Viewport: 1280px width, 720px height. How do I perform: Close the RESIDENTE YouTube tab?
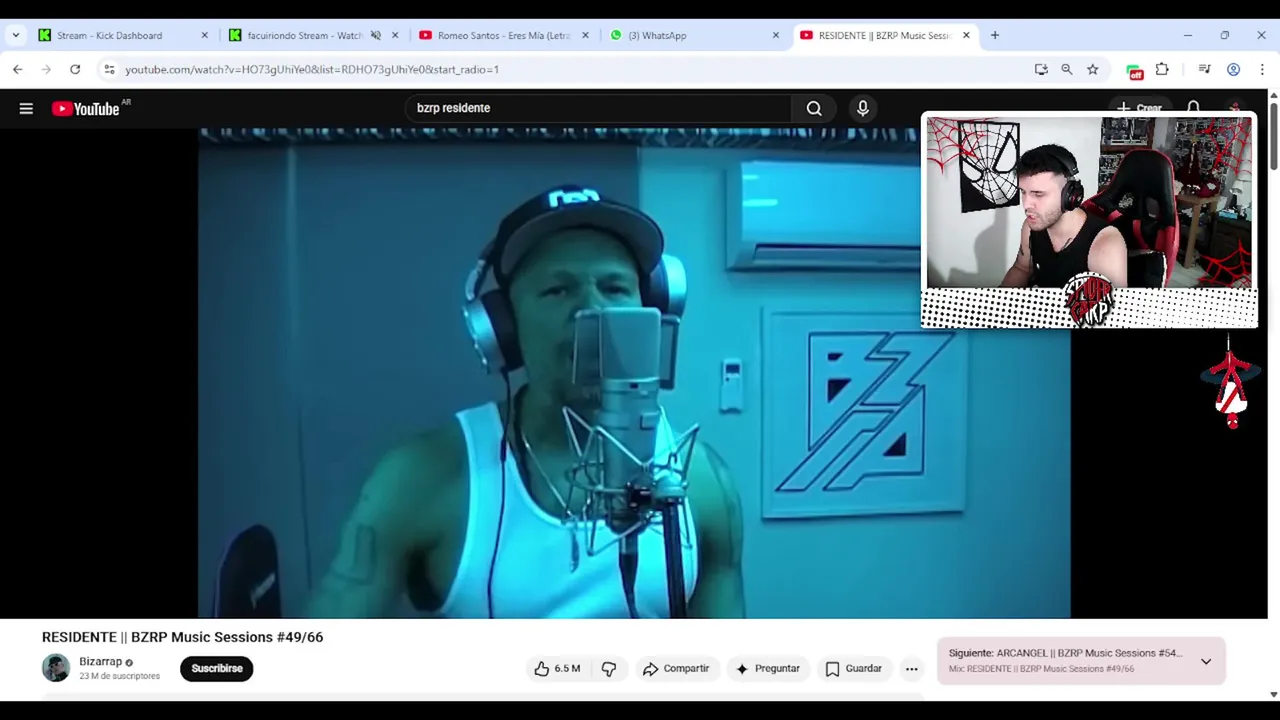[966, 35]
